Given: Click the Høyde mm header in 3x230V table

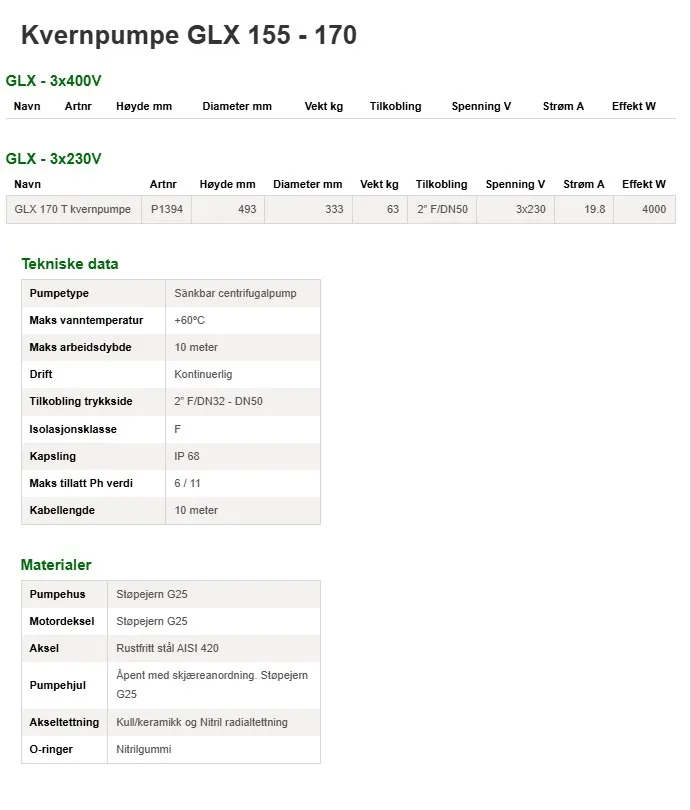Looking at the screenshot, I should [227, 184].
